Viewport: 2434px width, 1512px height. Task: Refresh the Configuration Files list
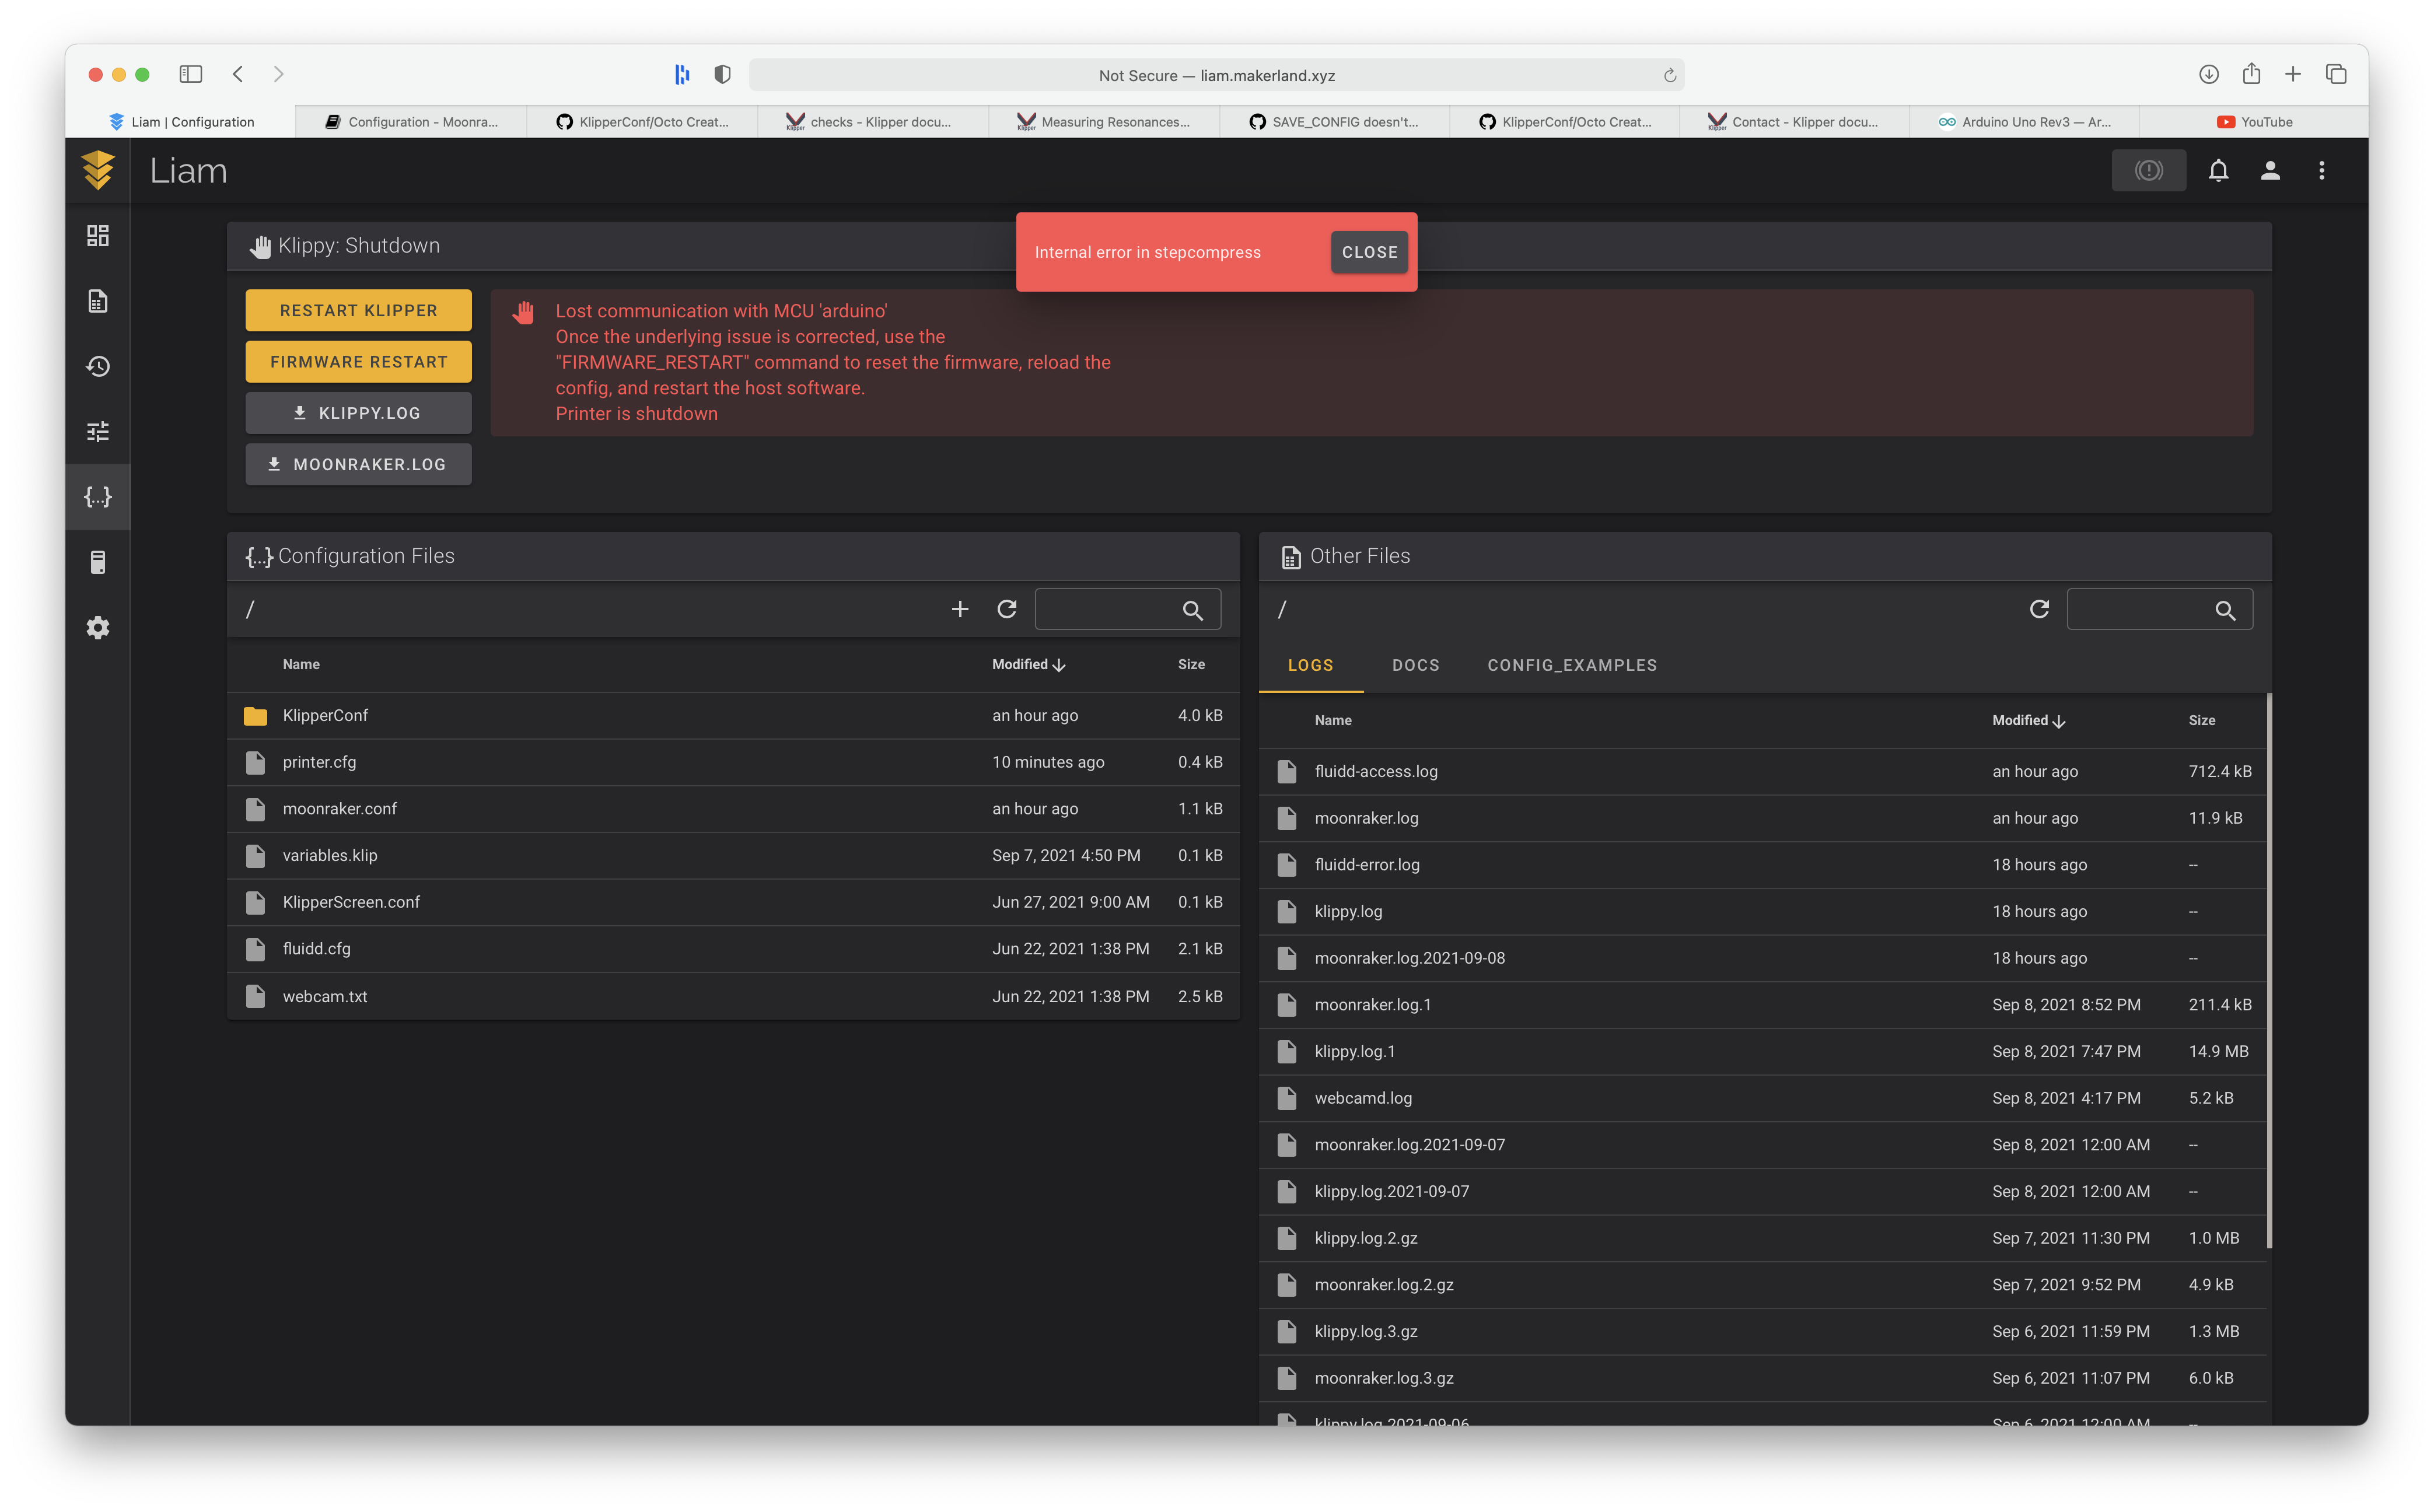1007,609
